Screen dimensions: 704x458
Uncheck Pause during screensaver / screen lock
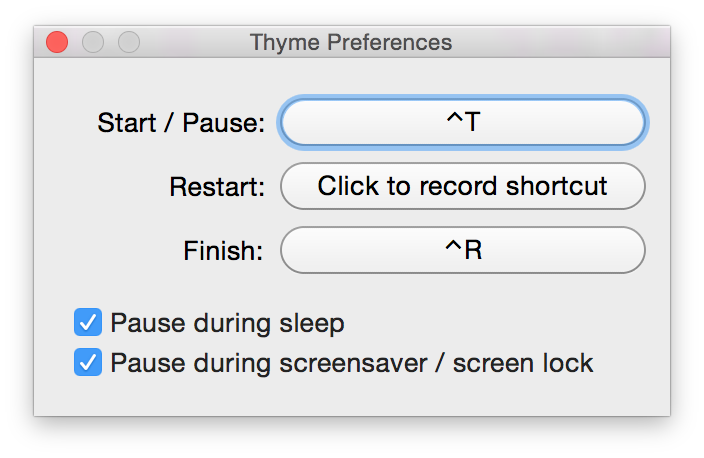[88, 362]
